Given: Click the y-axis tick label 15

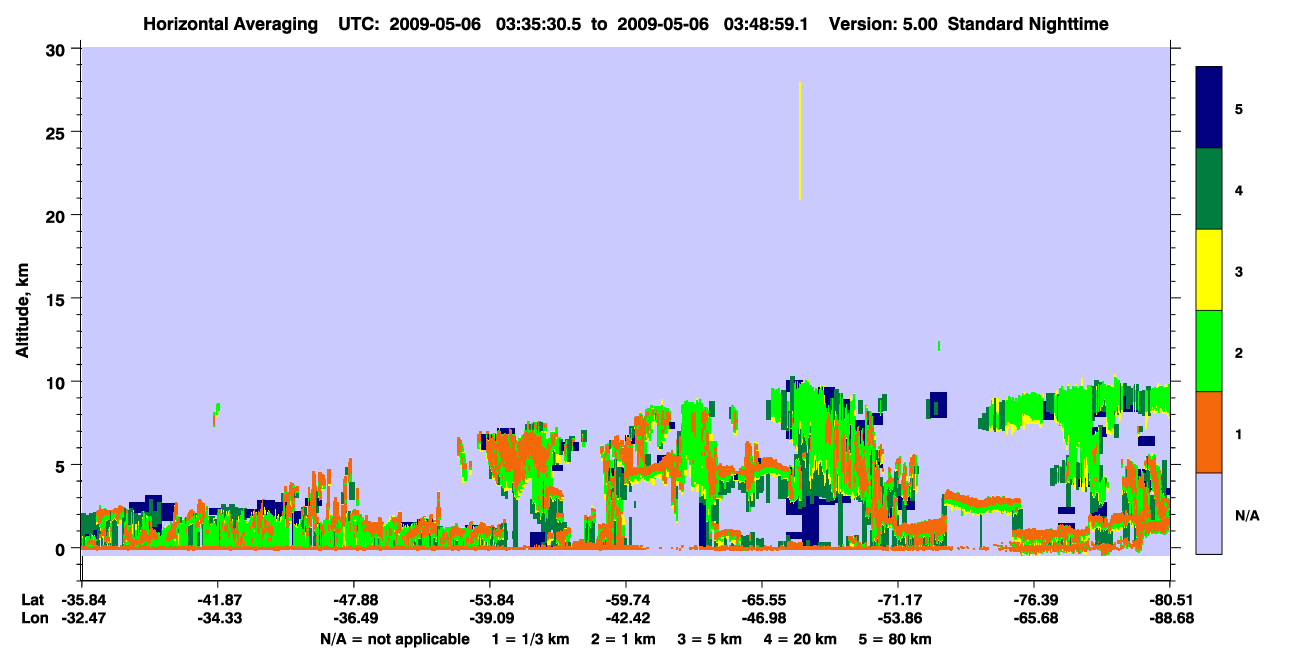Looking at the screenshot, I should (x=57, y=299).
